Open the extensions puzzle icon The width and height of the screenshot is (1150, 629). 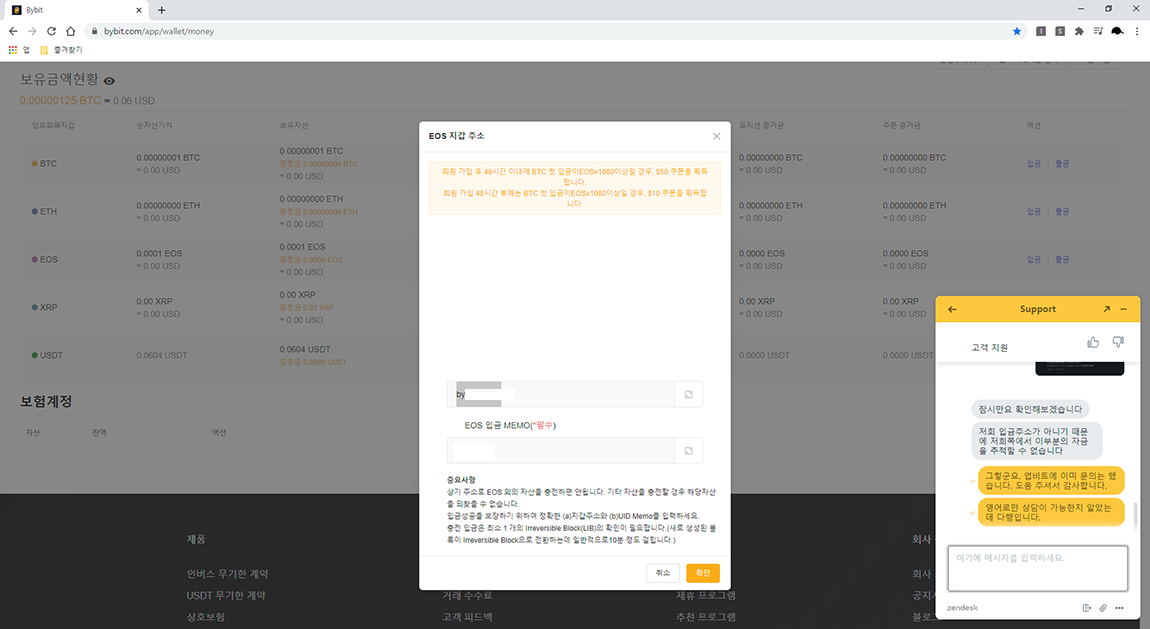coord(1079,31)
